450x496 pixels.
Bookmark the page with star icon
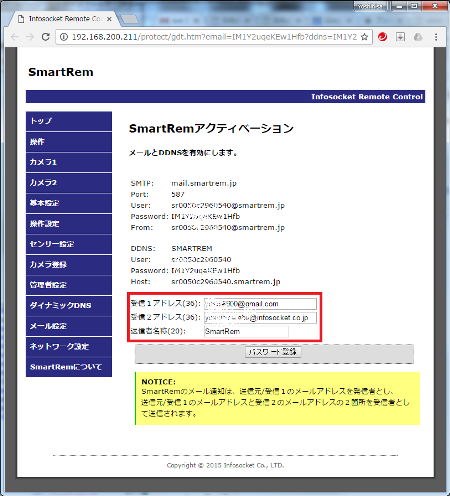click(365, 37)
